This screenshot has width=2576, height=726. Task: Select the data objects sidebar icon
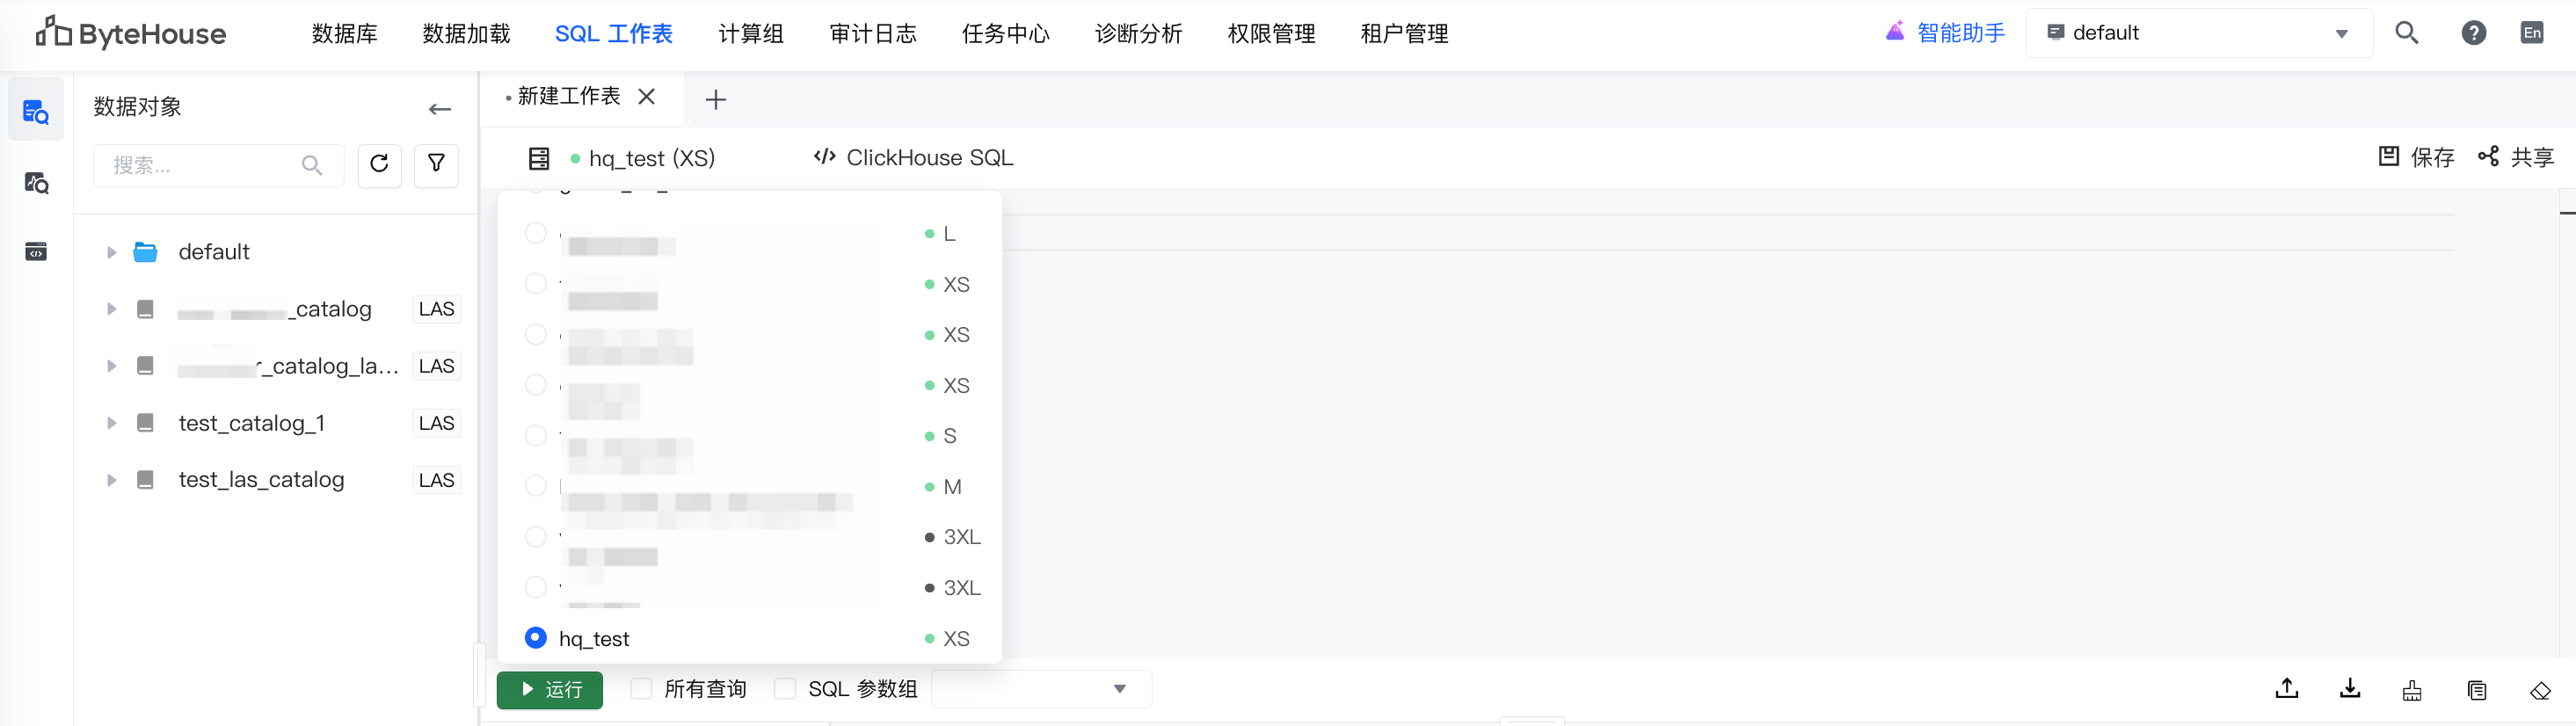point(36,111)
